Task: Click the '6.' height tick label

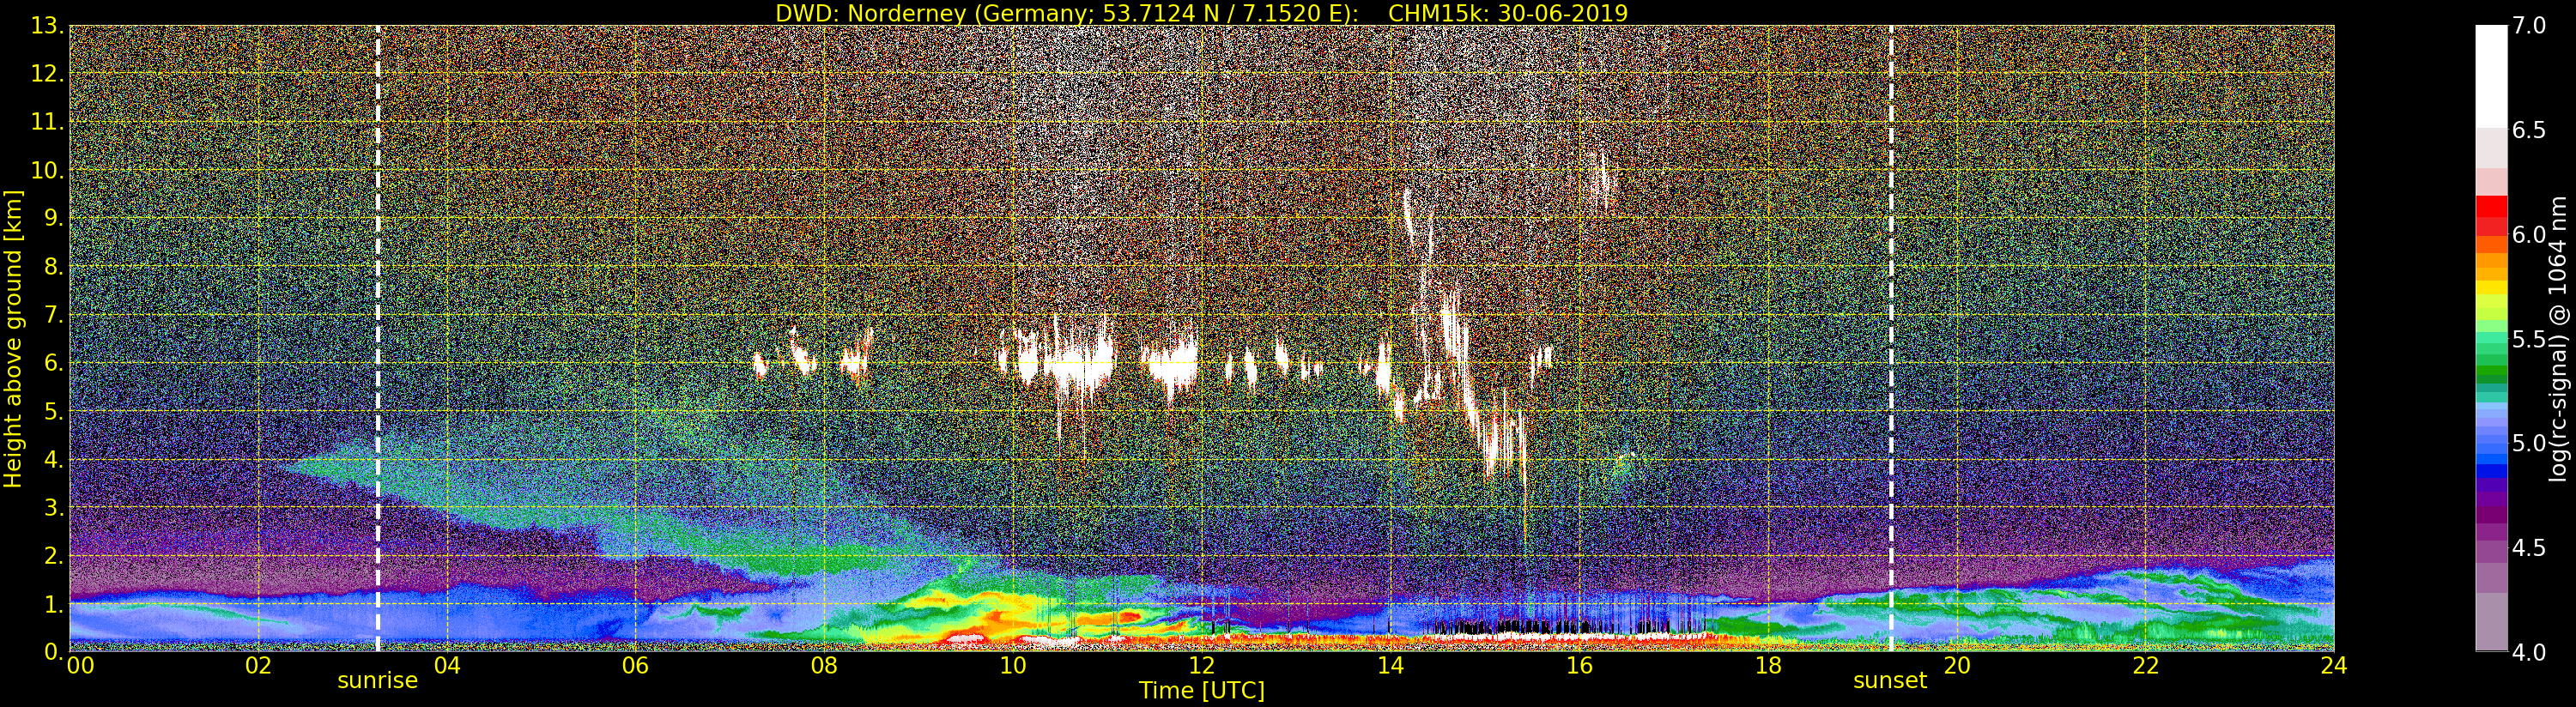Action: pyautogui.click(x=53, y=363)
